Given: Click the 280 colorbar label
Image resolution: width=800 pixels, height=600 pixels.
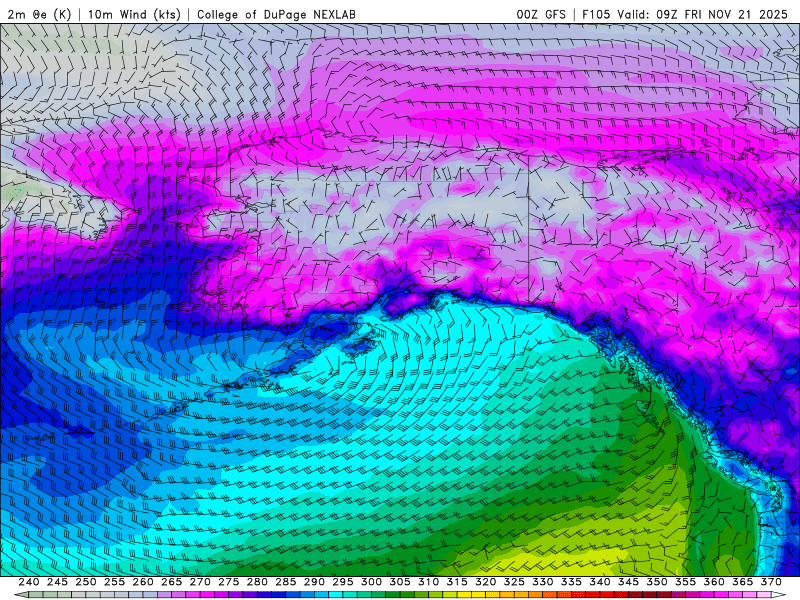Looking at the screenshot, I should (257, 582).
